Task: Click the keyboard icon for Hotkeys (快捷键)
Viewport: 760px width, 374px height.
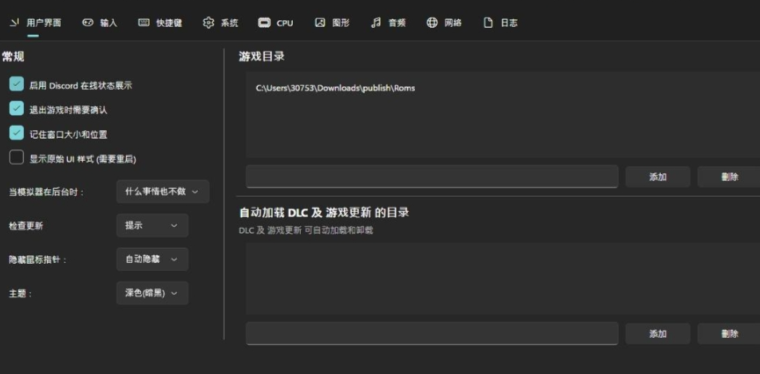Action: (144, 22)
